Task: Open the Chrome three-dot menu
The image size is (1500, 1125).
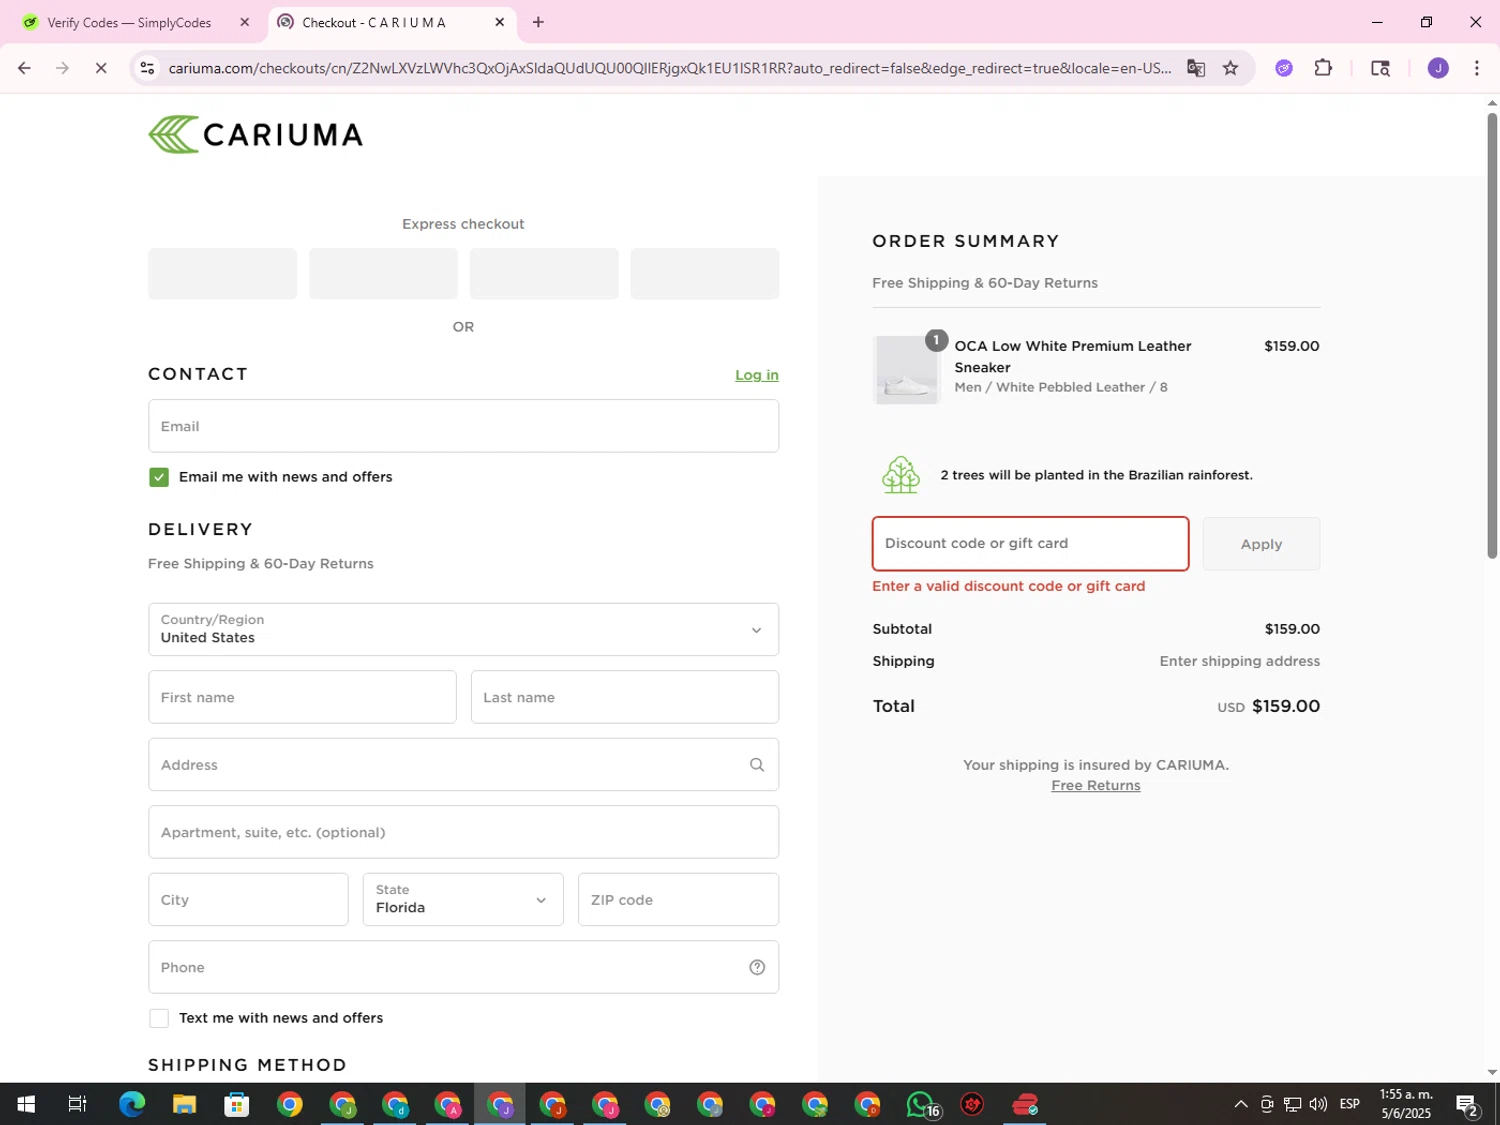Action: 1477,68
